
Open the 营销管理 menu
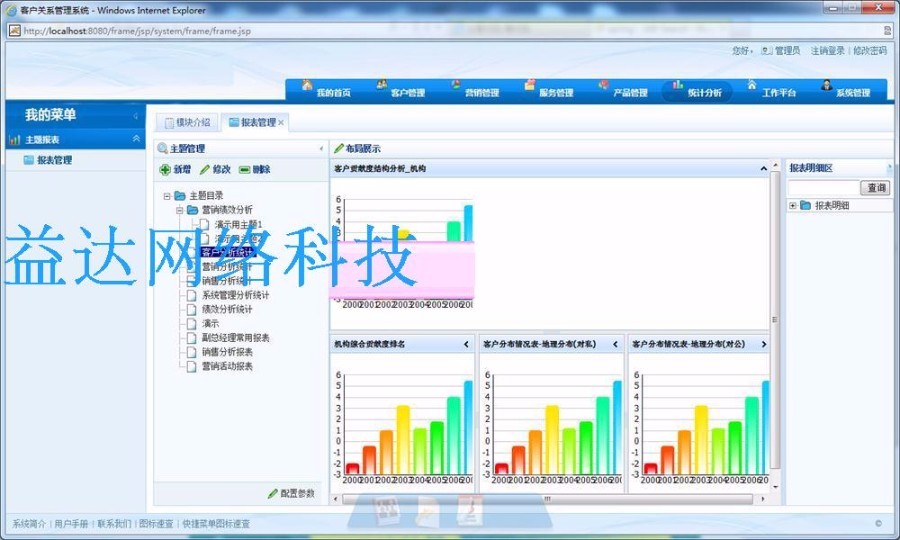[x=482, y=92]
